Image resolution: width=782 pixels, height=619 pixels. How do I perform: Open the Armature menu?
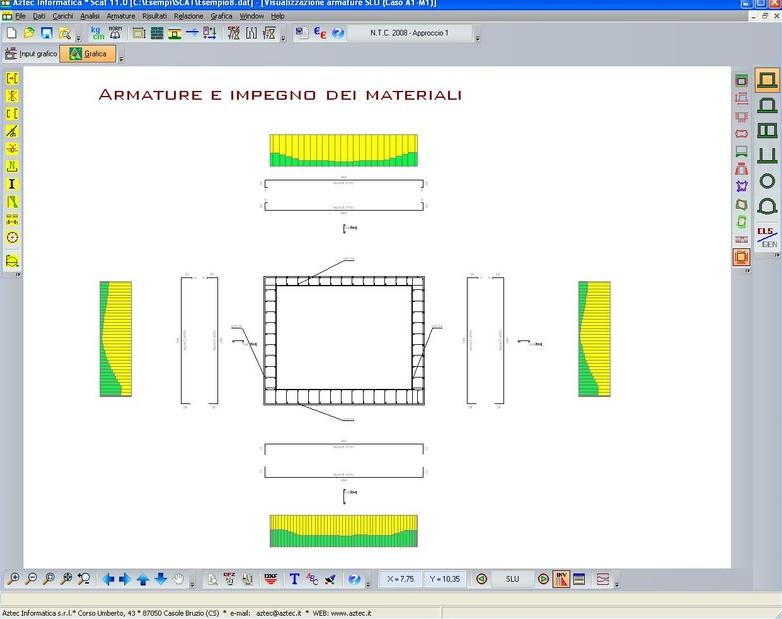(120, 17)
